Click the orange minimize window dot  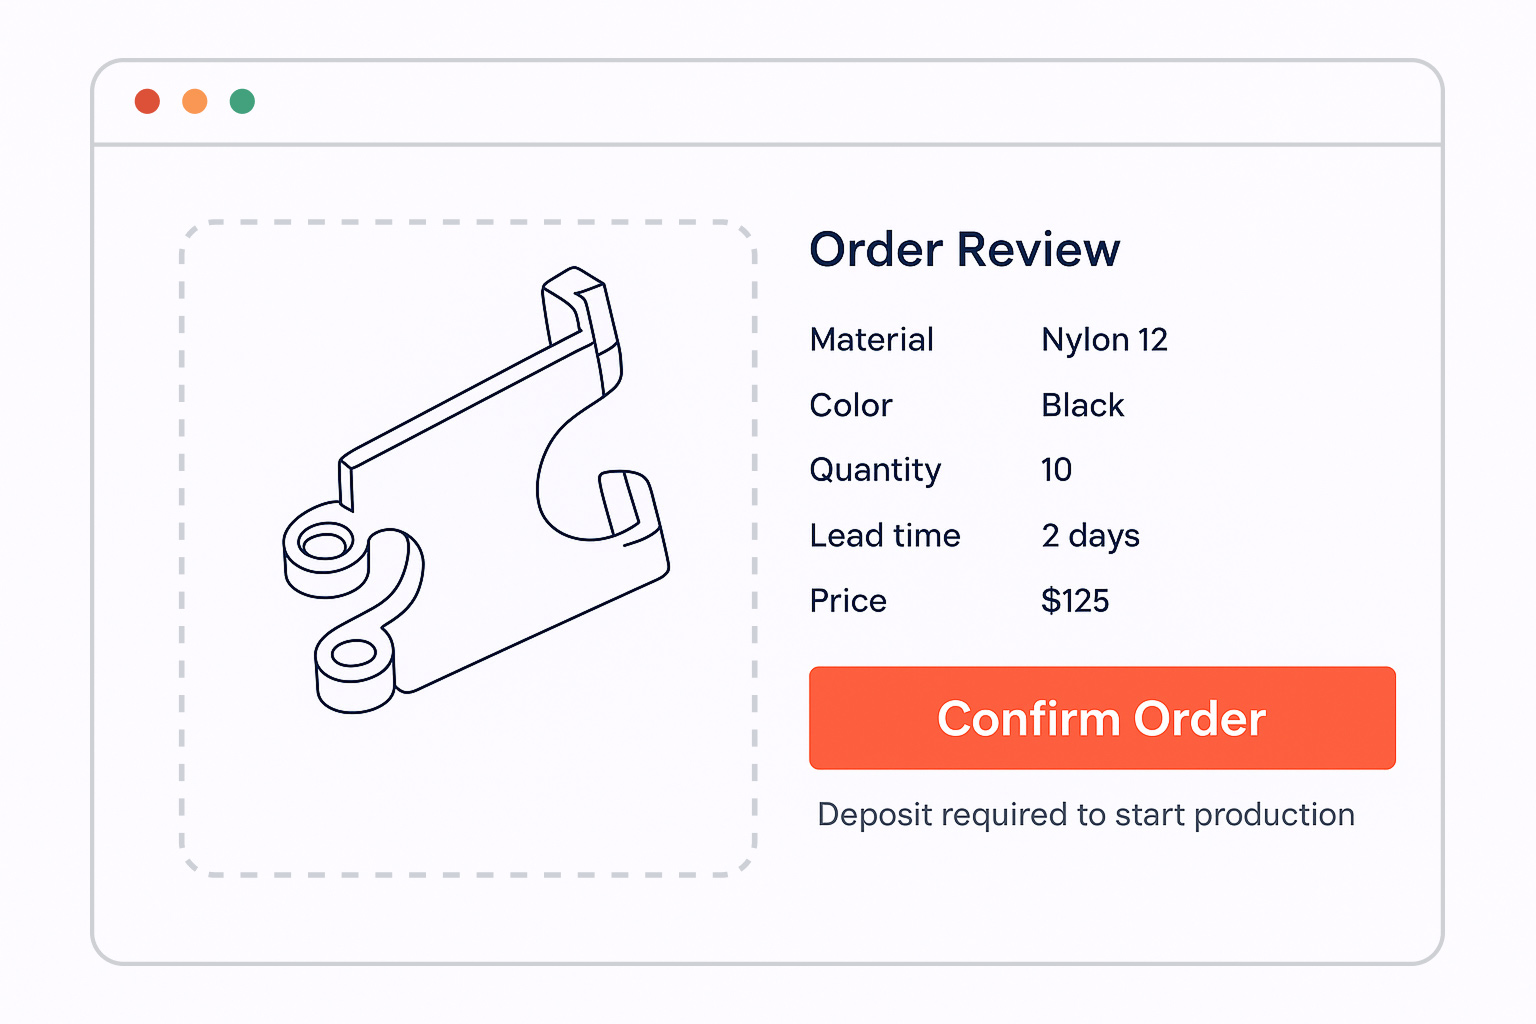(x=195, y=101)
